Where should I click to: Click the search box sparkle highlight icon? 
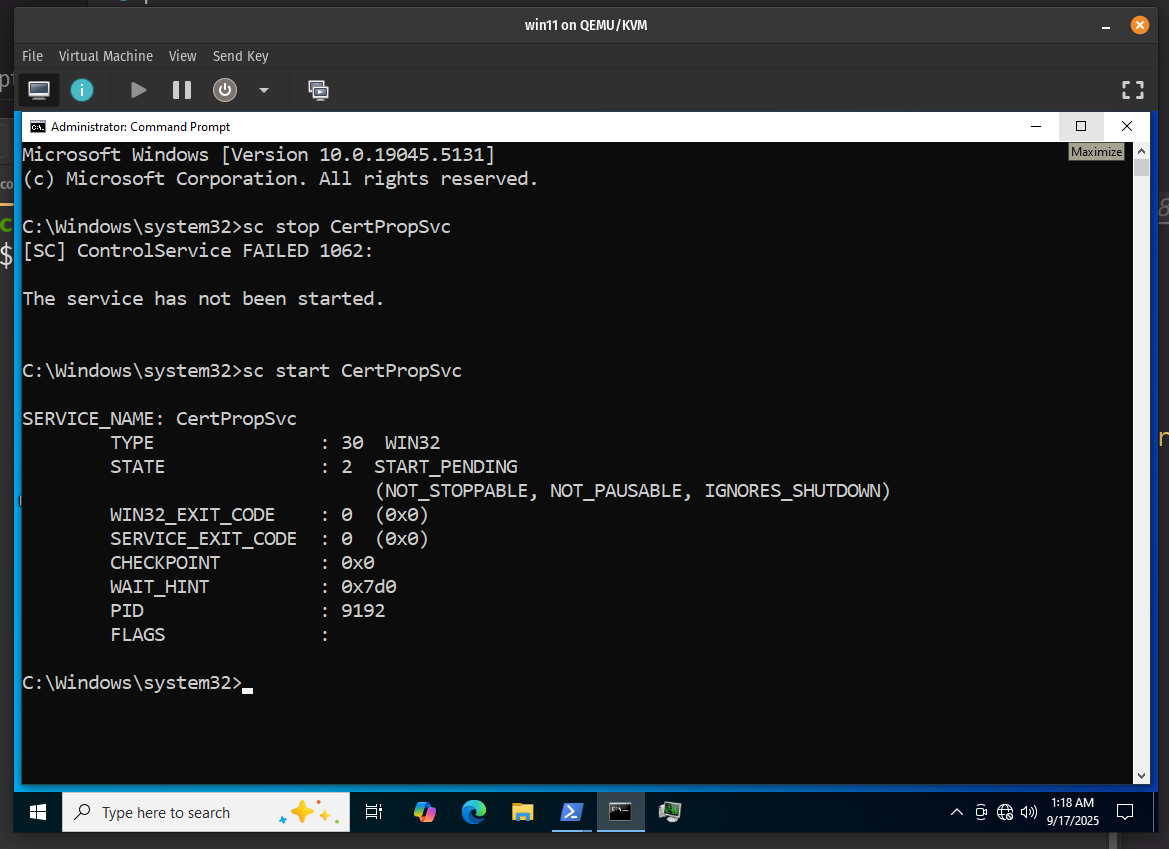[309, 812]
